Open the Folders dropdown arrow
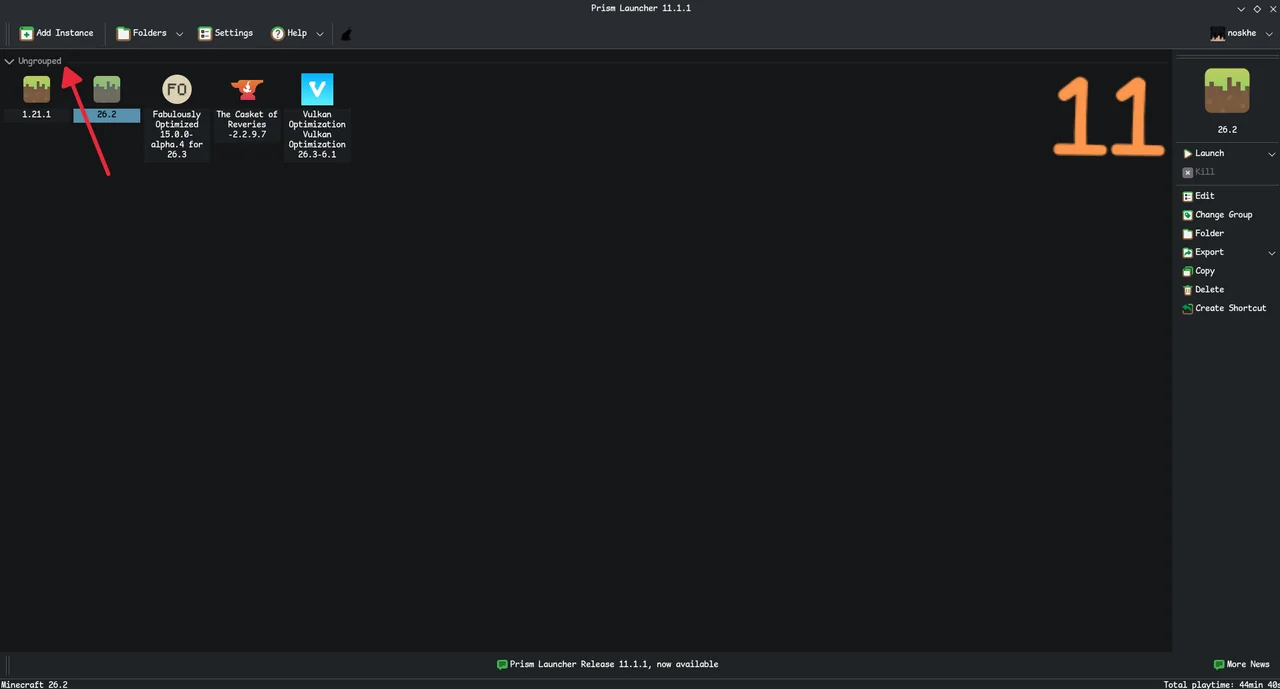This screenshot has height=689, width=1280. [180, 34]
